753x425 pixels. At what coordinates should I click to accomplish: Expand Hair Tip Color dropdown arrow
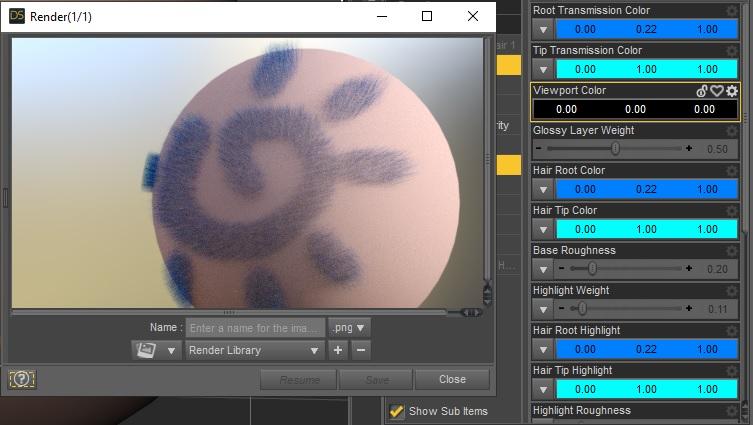(x=543, y=230)
